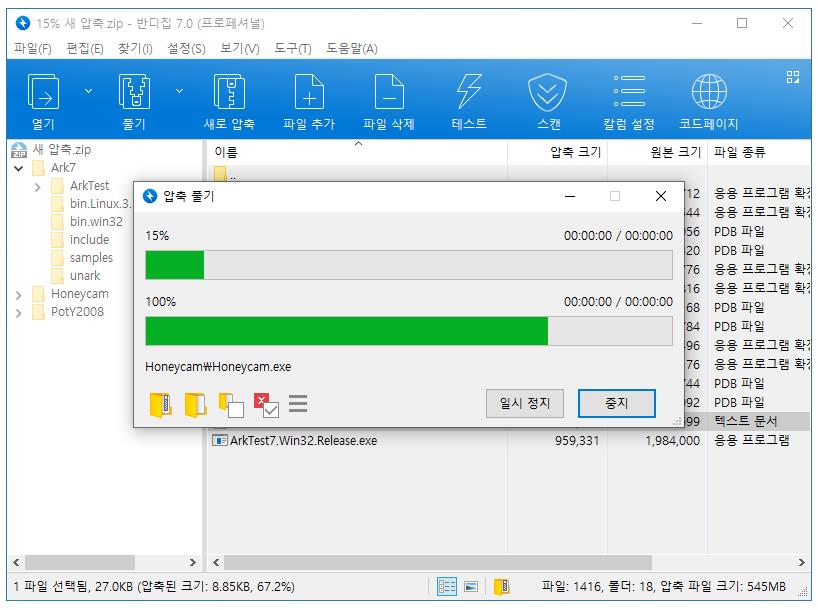The height and width of the screenshot is (610, 818).
Task: Click the open folder icon in dialog
Action: (196, 405)
